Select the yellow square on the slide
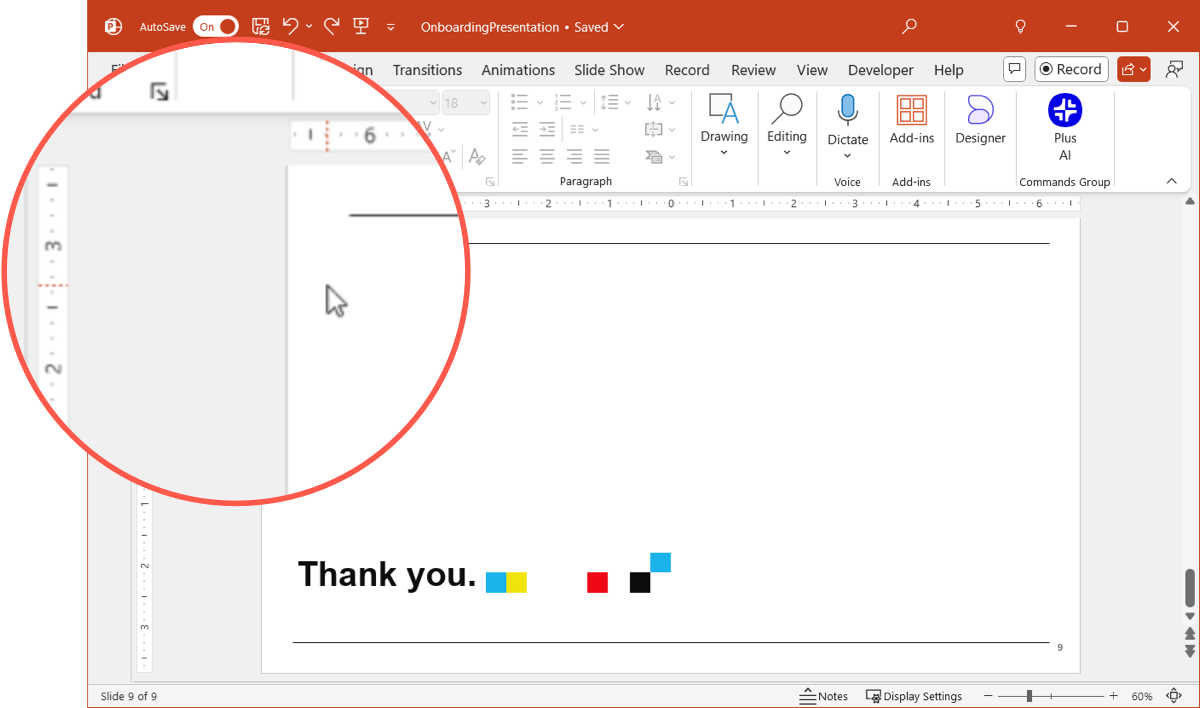The image size is (1200, 708). click(516, 582)
